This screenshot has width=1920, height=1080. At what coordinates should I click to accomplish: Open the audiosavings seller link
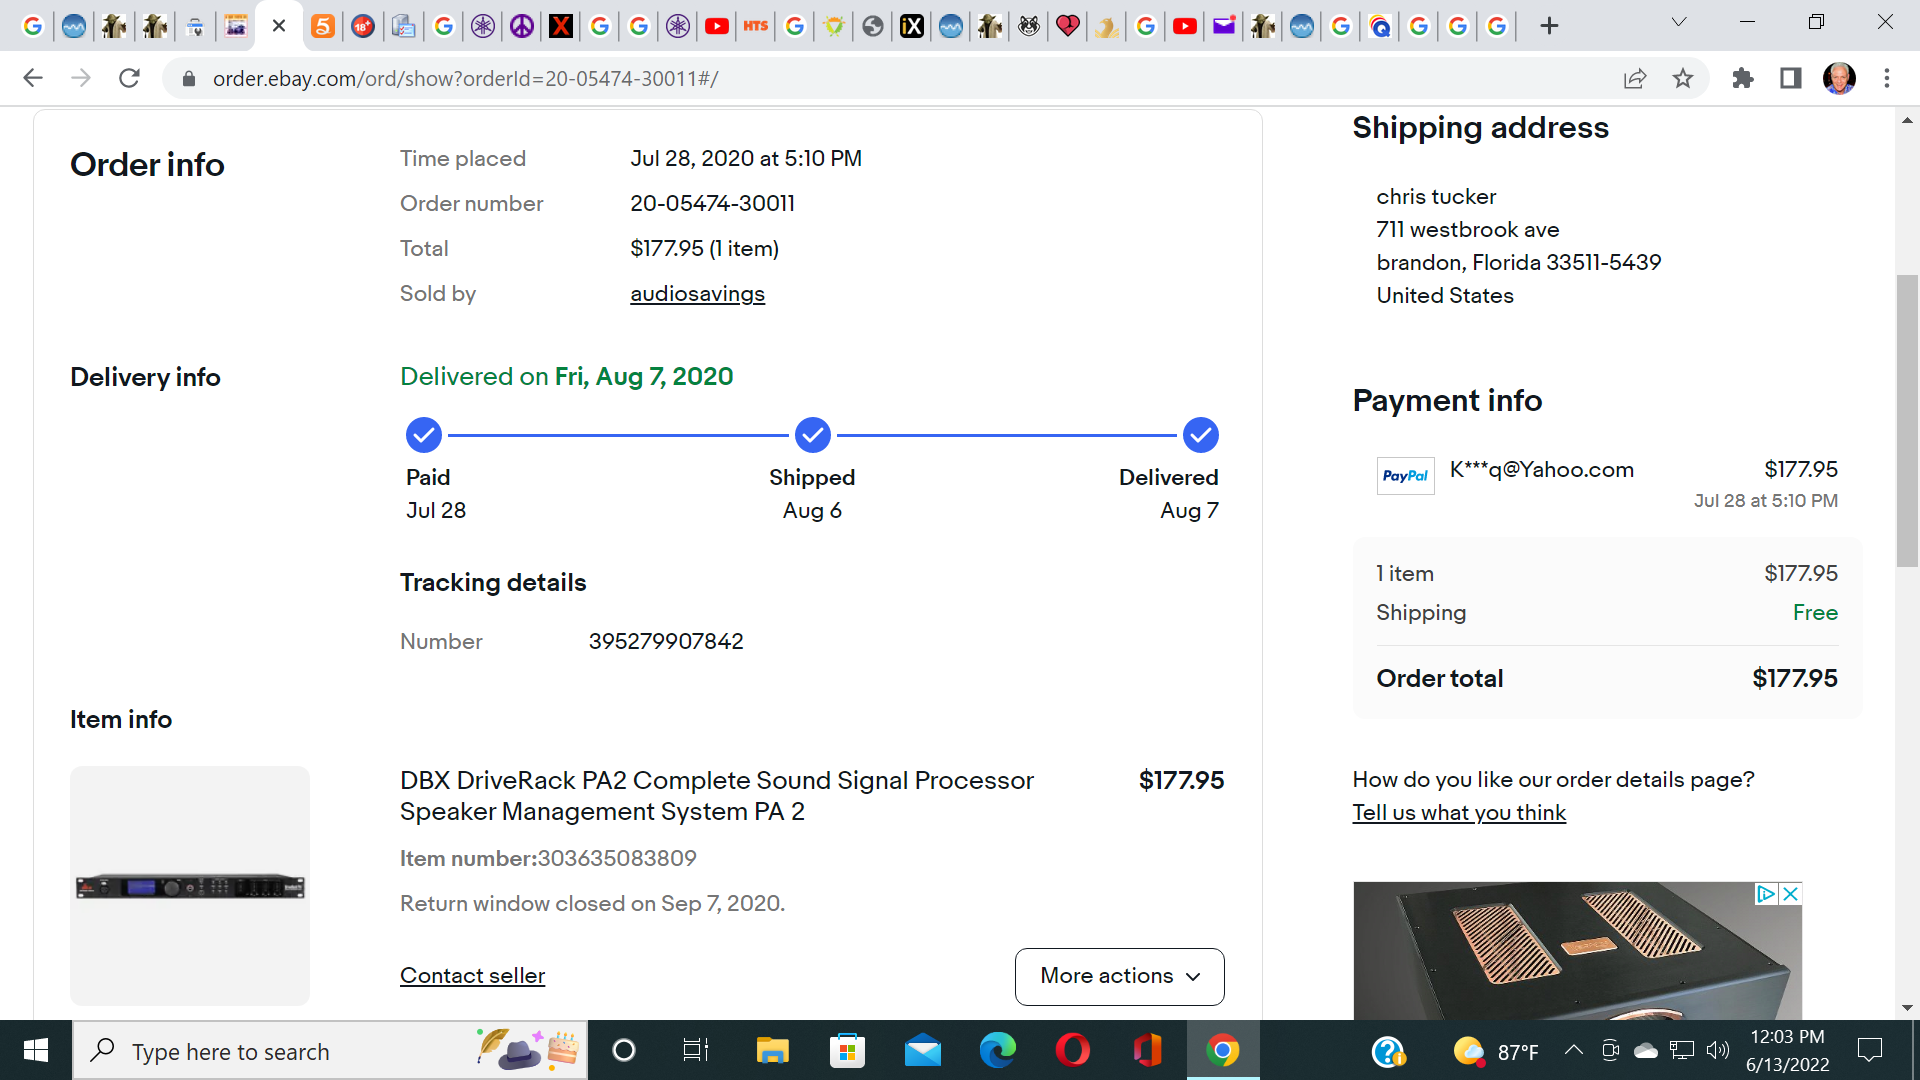coord(697,294)
